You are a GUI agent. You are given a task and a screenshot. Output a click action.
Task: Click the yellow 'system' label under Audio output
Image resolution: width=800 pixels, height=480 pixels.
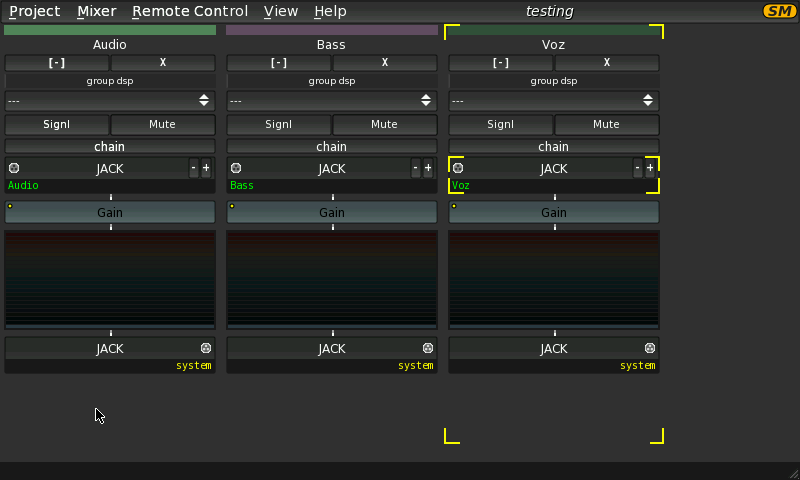[x=194, y=365]
